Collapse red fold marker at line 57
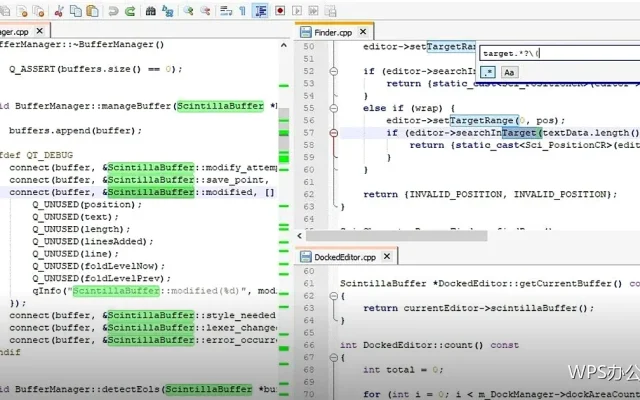The height and width of the screenshot is (400, 640). pyautogui.click(x=333, y=133)
